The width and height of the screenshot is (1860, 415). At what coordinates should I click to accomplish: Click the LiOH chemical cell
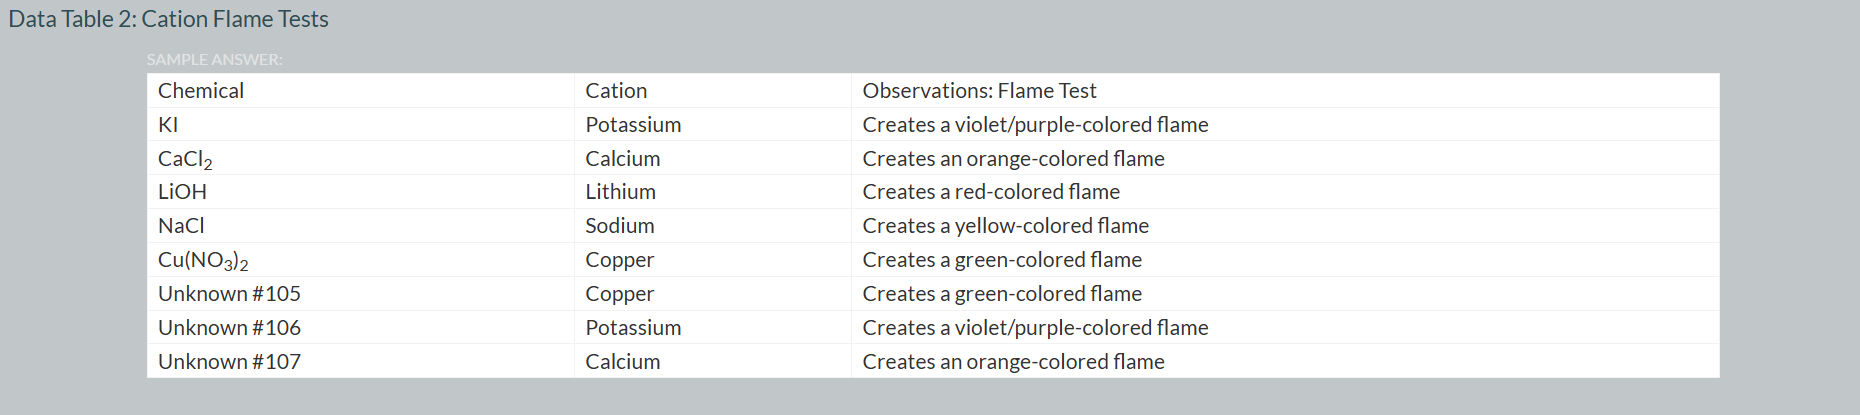pyautogui.click(x=182, y=192)
